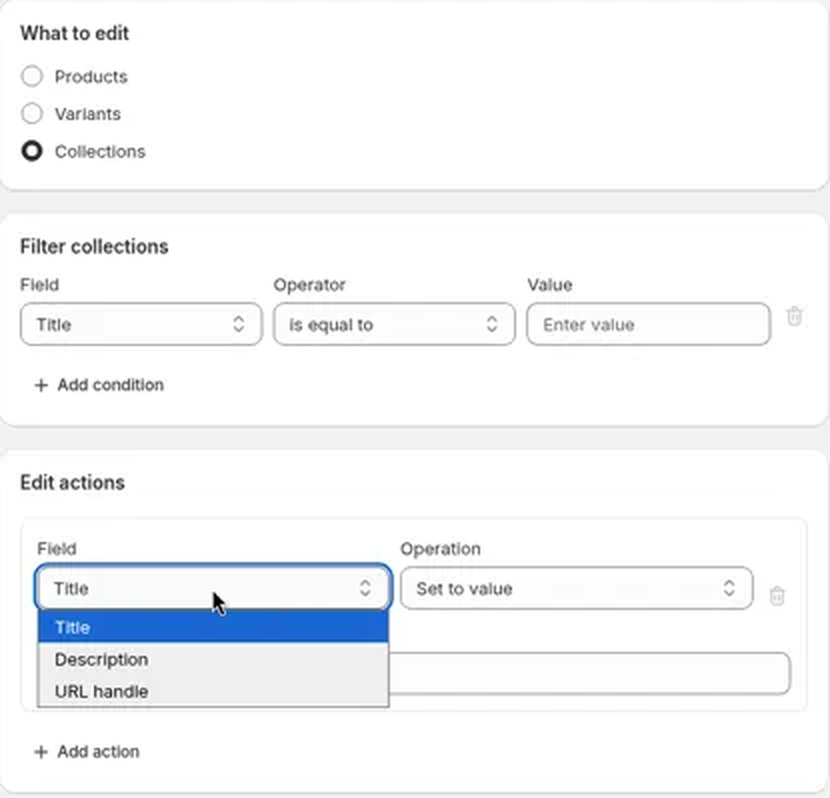Choose Title option in dropdown list
The height and width of the screenshot is (798, 830).
pyautogui.click(x=213, y=627)
